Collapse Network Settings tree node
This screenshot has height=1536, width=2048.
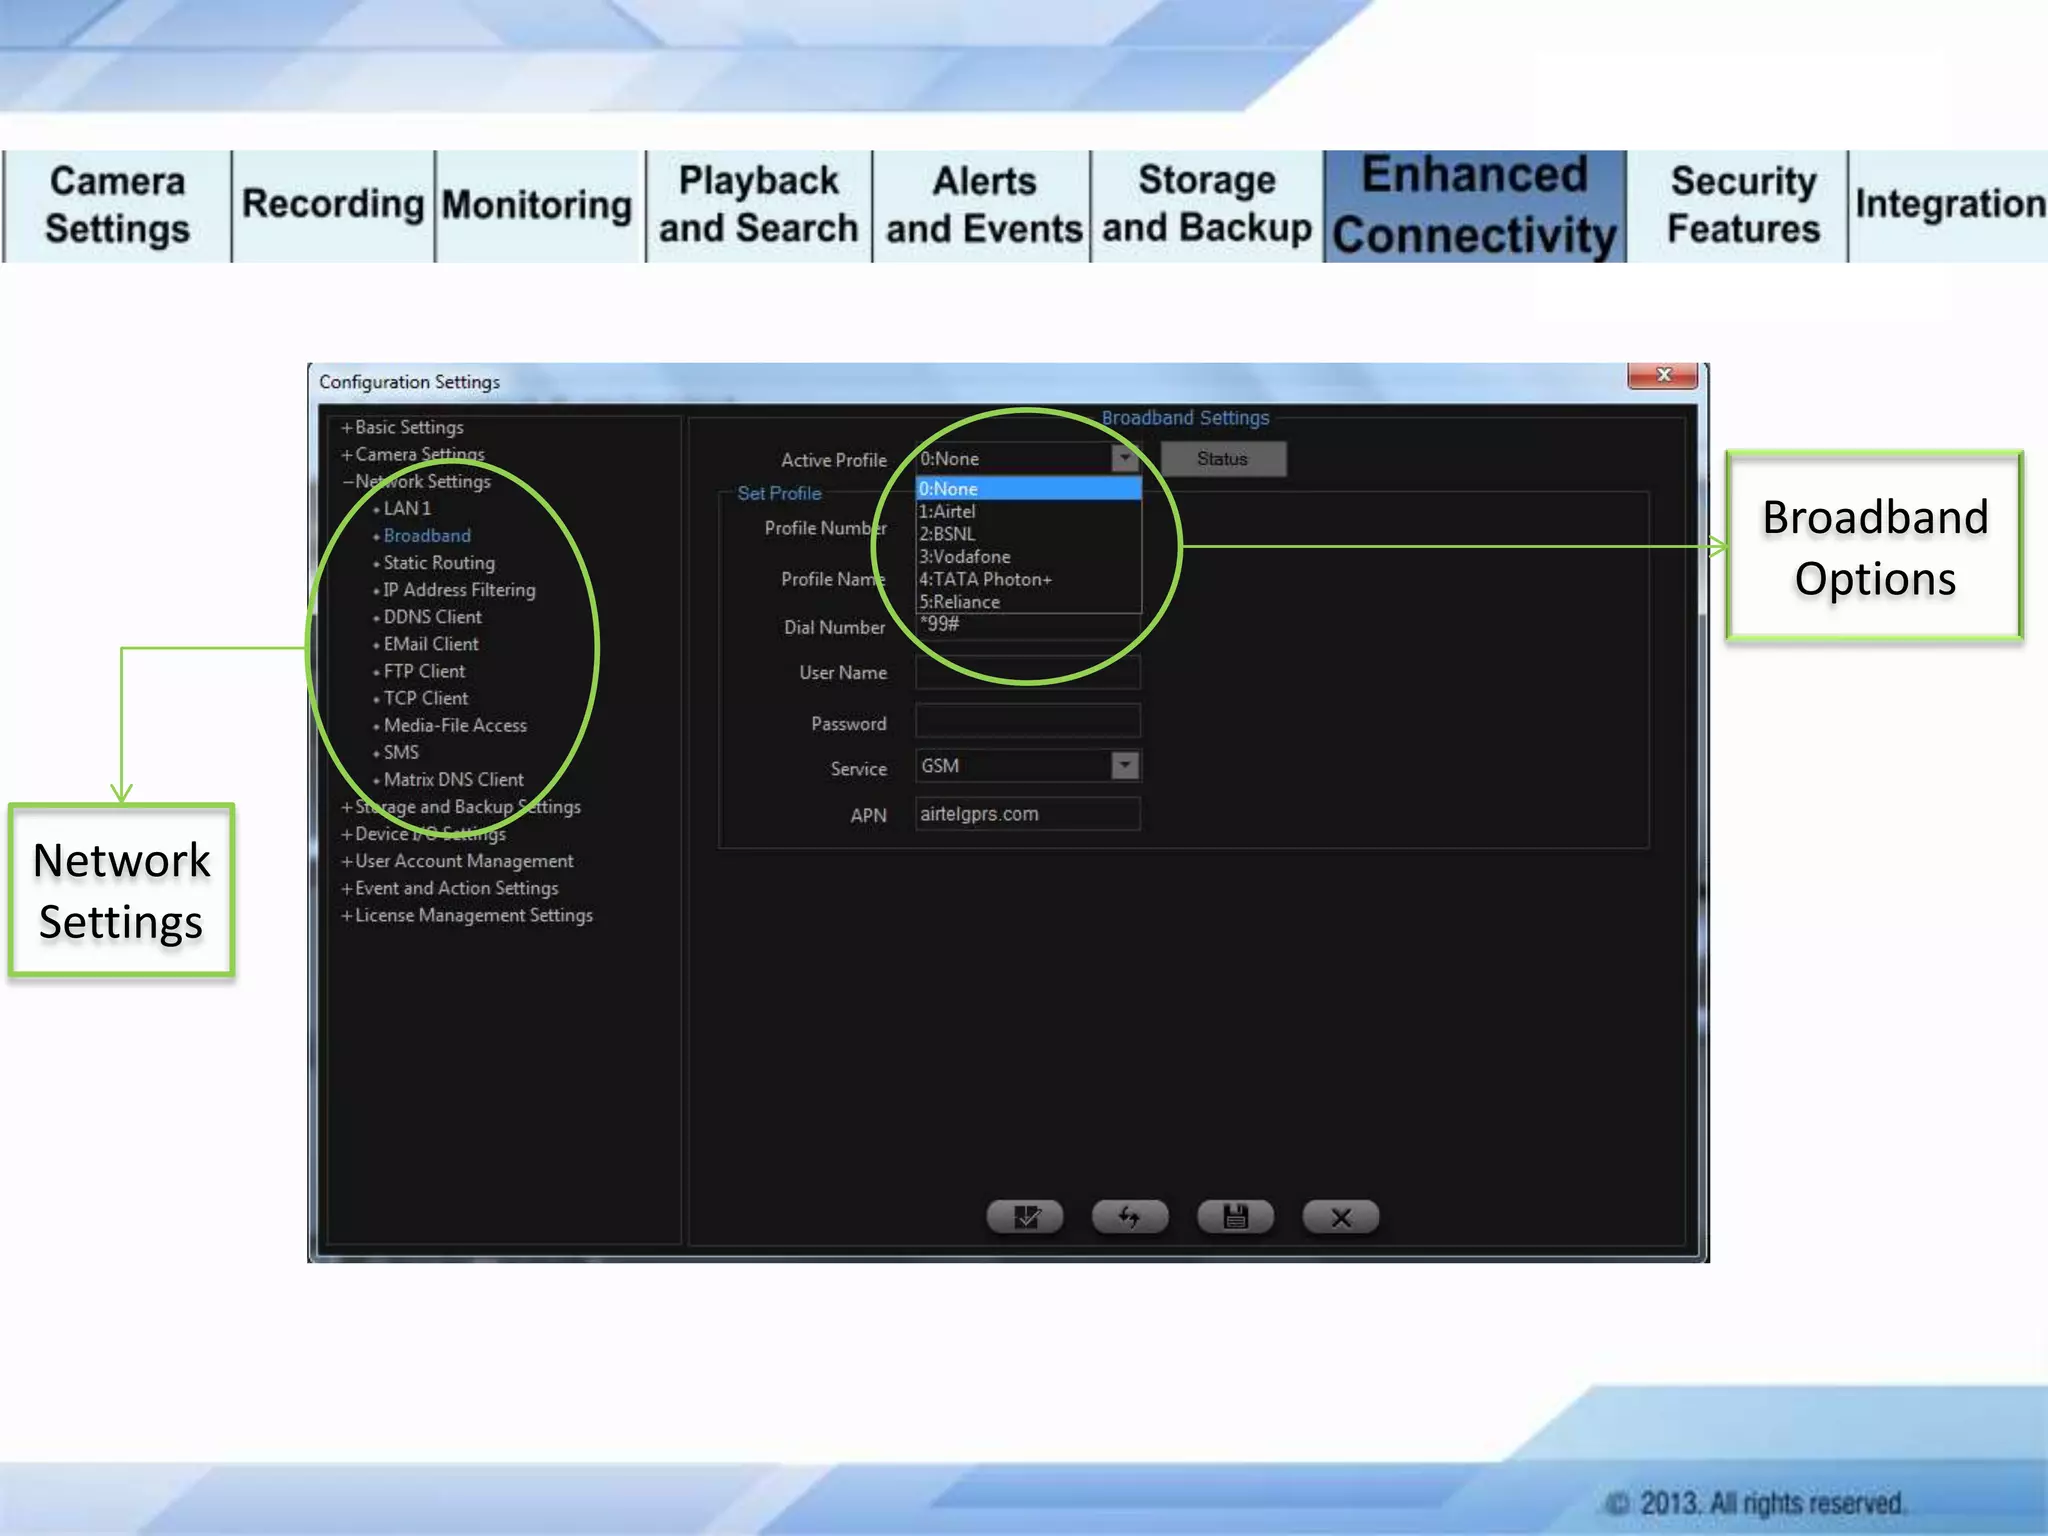(x=347, y=482)
